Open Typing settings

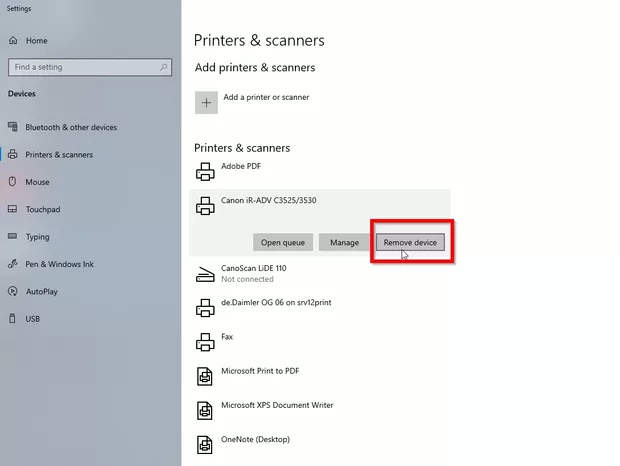click(x=38, y=237)
